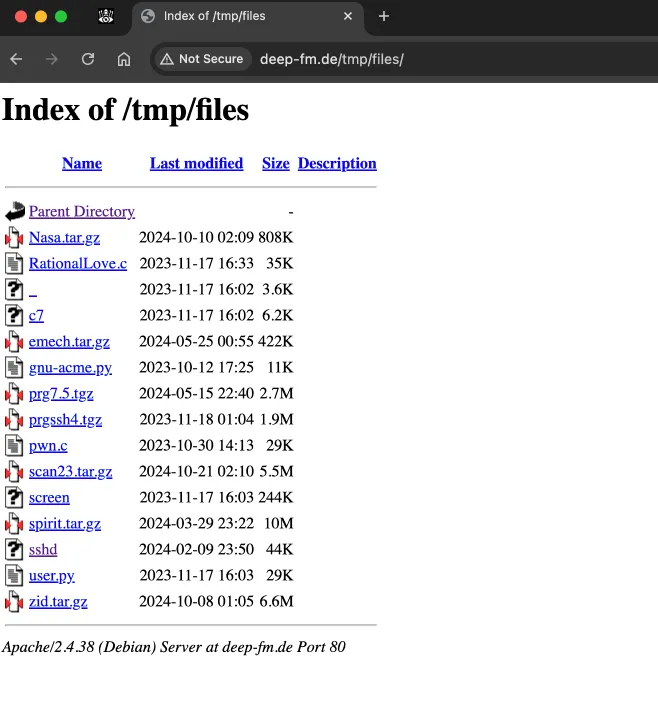Click the script icon beside gnu-acme.py
658x711 pixels.
(14, 368)
